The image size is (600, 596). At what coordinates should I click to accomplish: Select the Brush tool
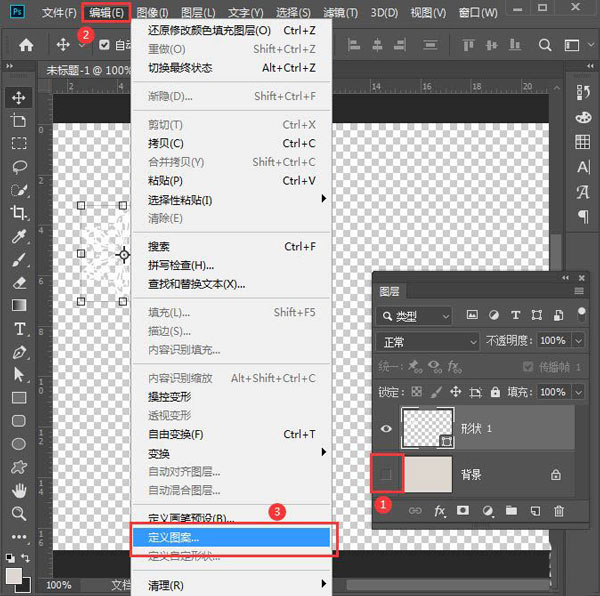coord(19,259)
